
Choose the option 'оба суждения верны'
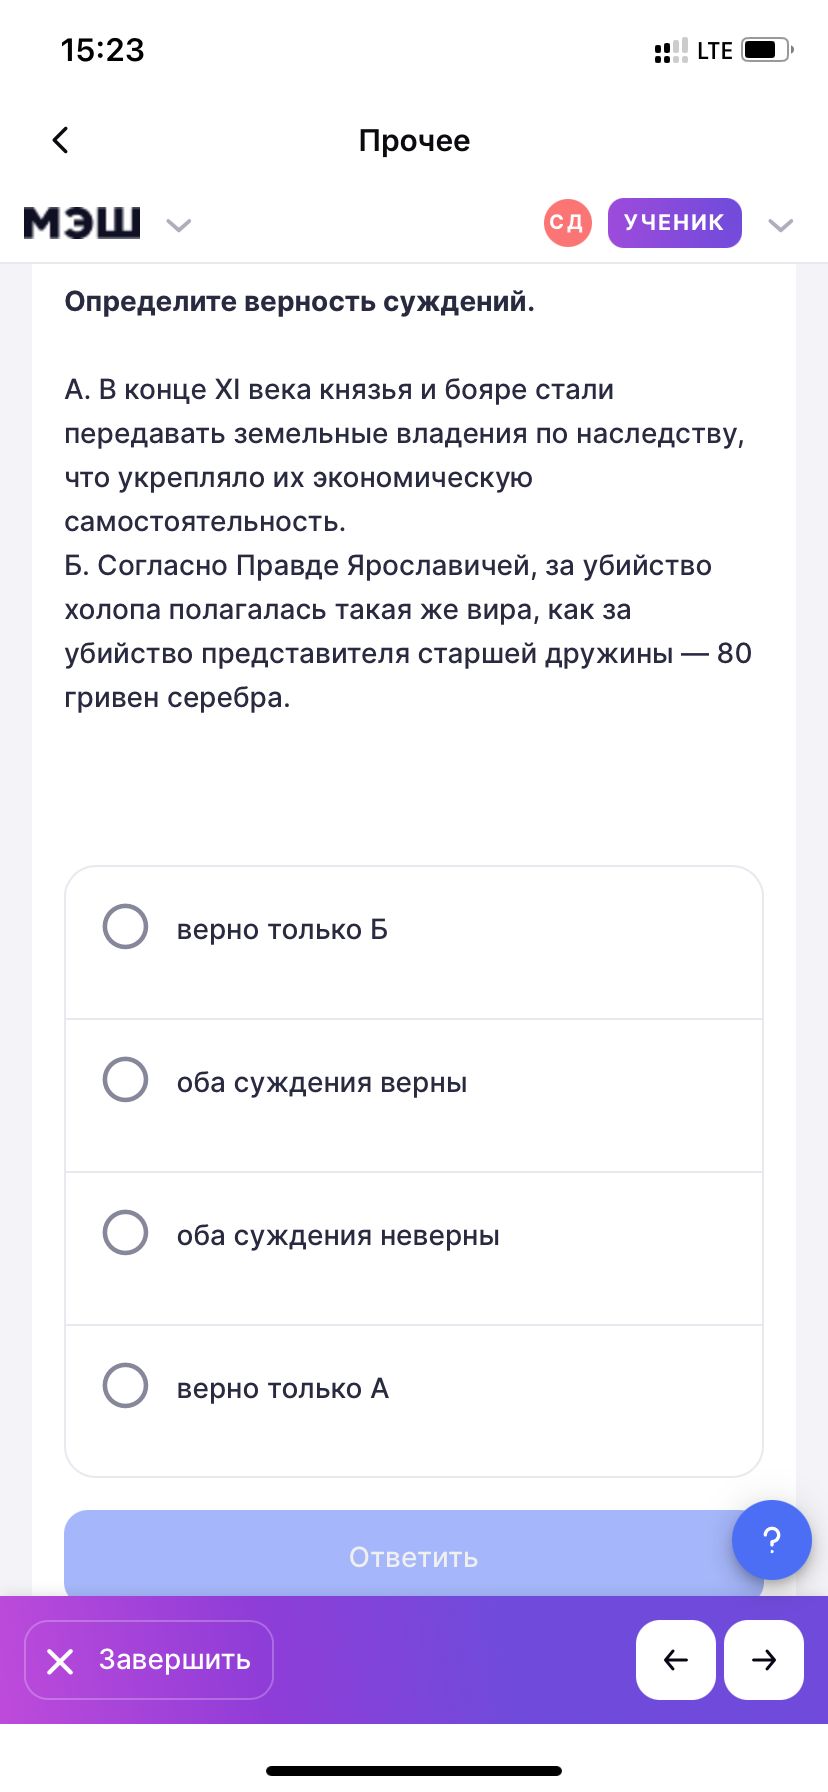click(126, 1080)
